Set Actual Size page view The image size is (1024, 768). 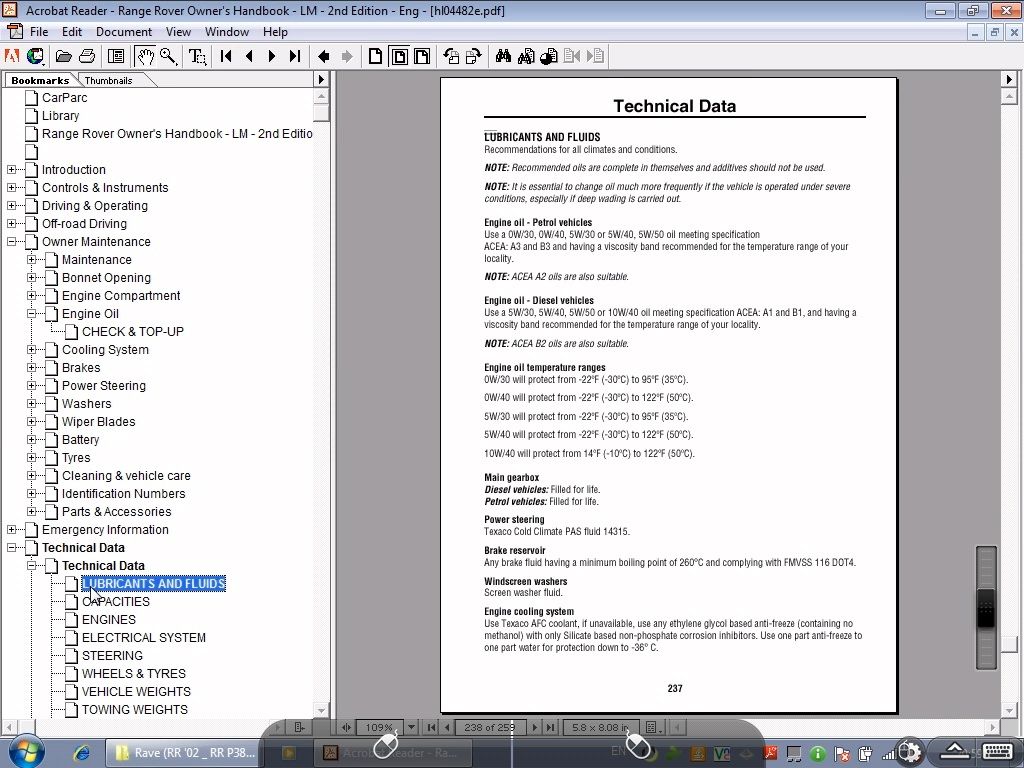[376, 56]
